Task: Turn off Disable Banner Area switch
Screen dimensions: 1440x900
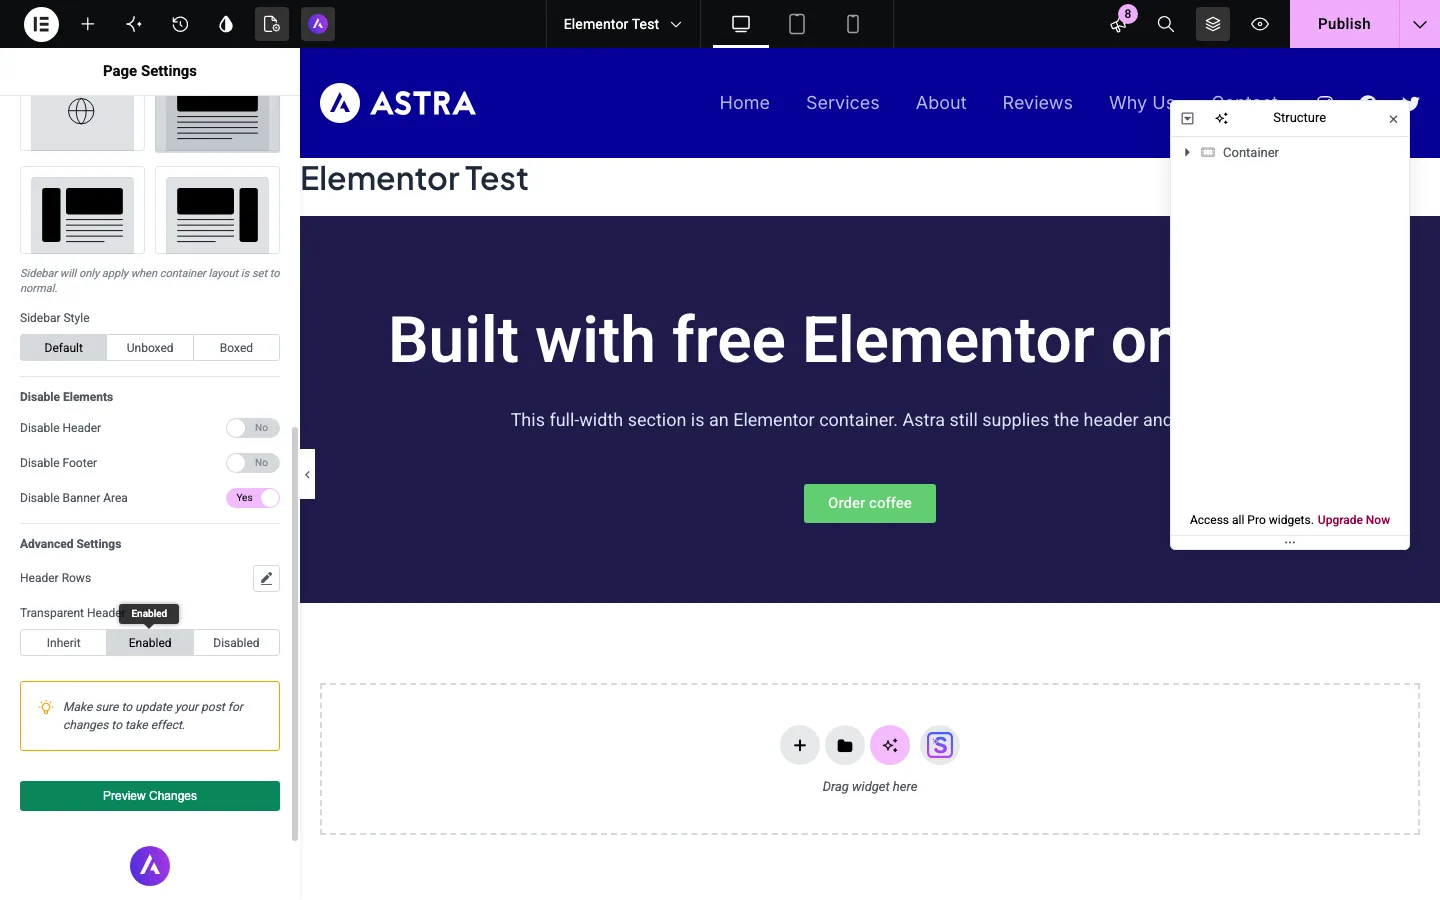Action: (253, 498)
